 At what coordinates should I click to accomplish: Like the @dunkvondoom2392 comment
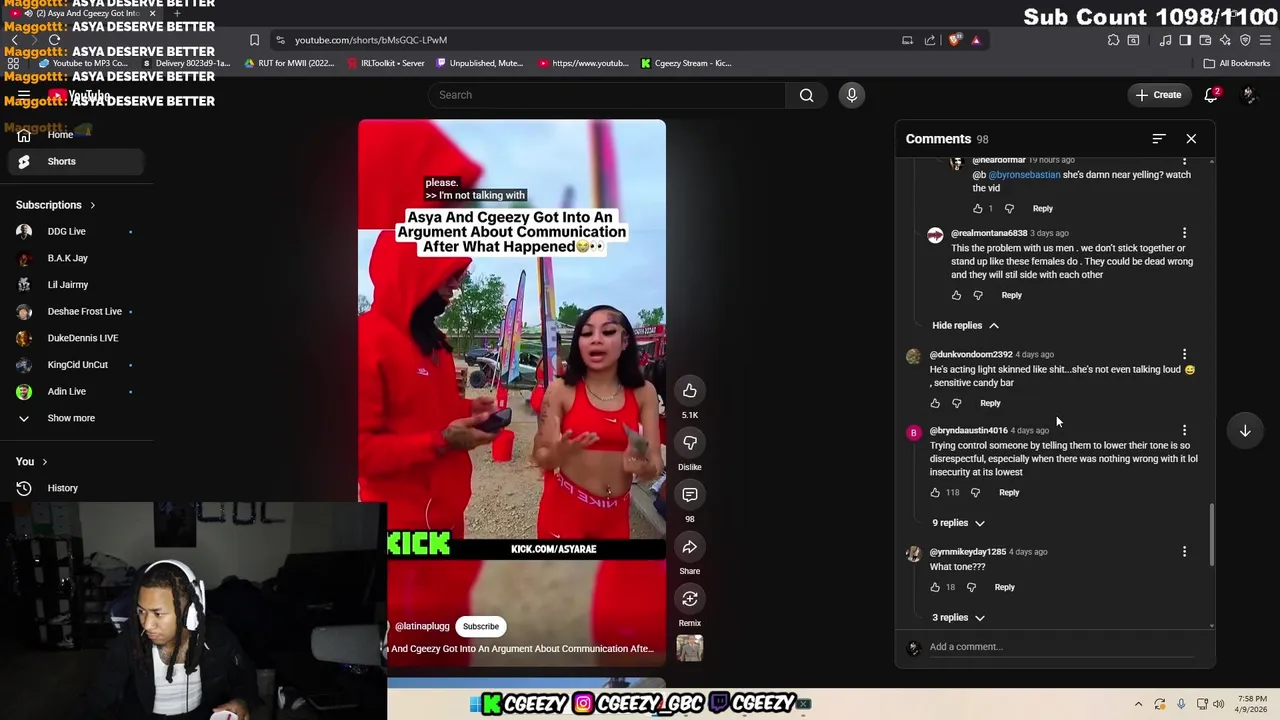[935, 403]
